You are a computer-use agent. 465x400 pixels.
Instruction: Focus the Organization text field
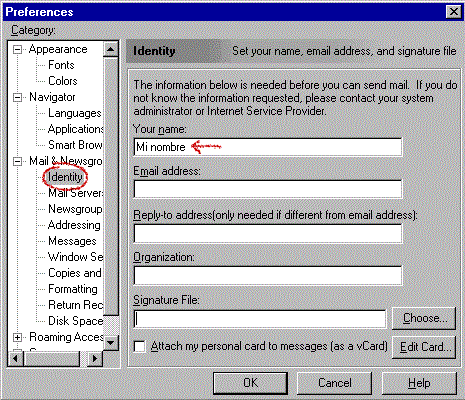click(x=268, y=275)
